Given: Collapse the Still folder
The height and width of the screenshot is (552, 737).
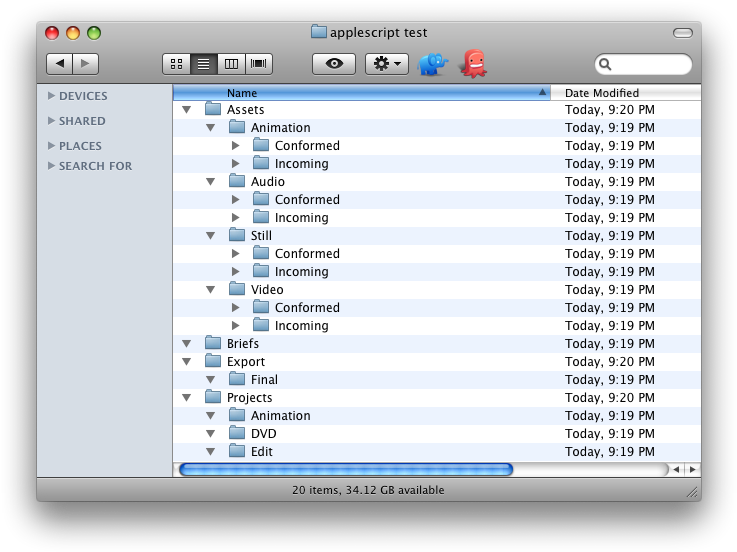Looking at the screenshot, I should 211,236.
